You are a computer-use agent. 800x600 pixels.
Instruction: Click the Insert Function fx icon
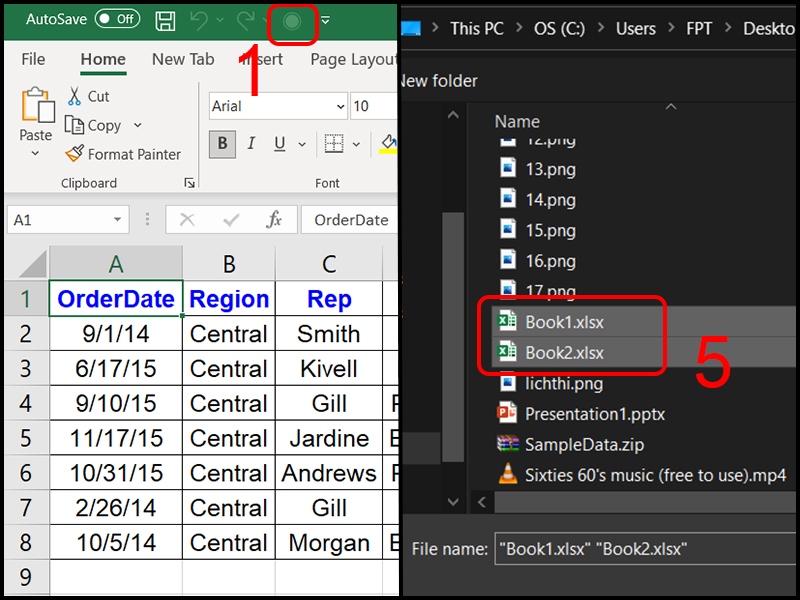tap(274, 219)
